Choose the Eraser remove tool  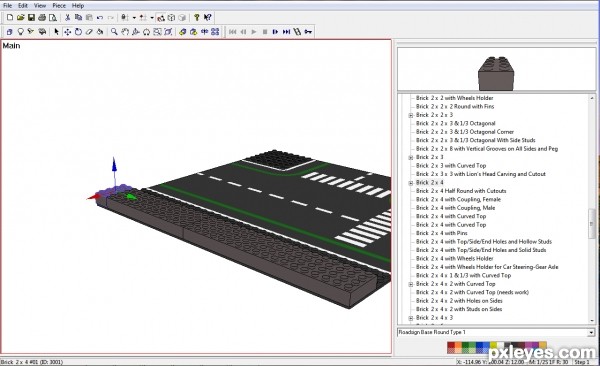pos(89,32)
